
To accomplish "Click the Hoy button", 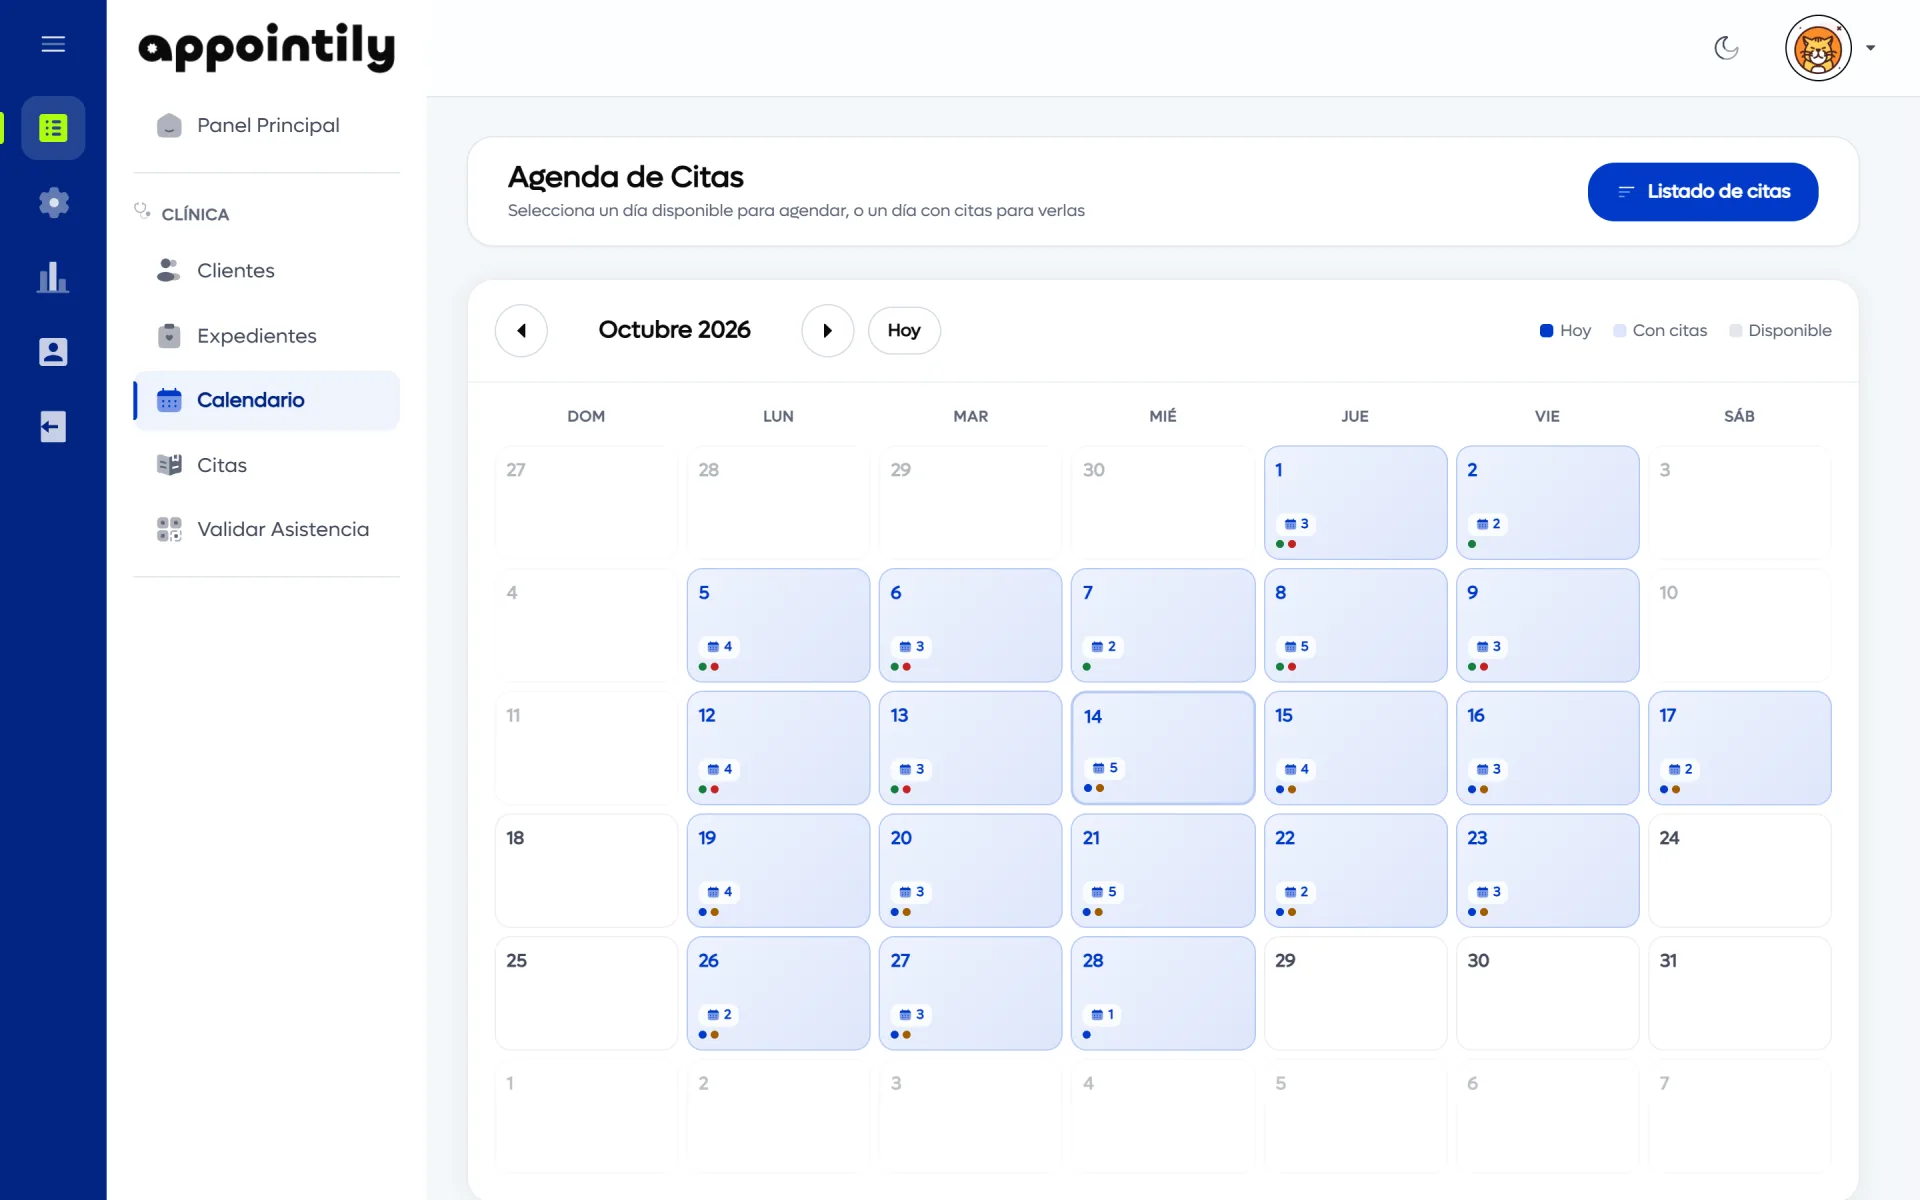I will (x=904, y=330).
